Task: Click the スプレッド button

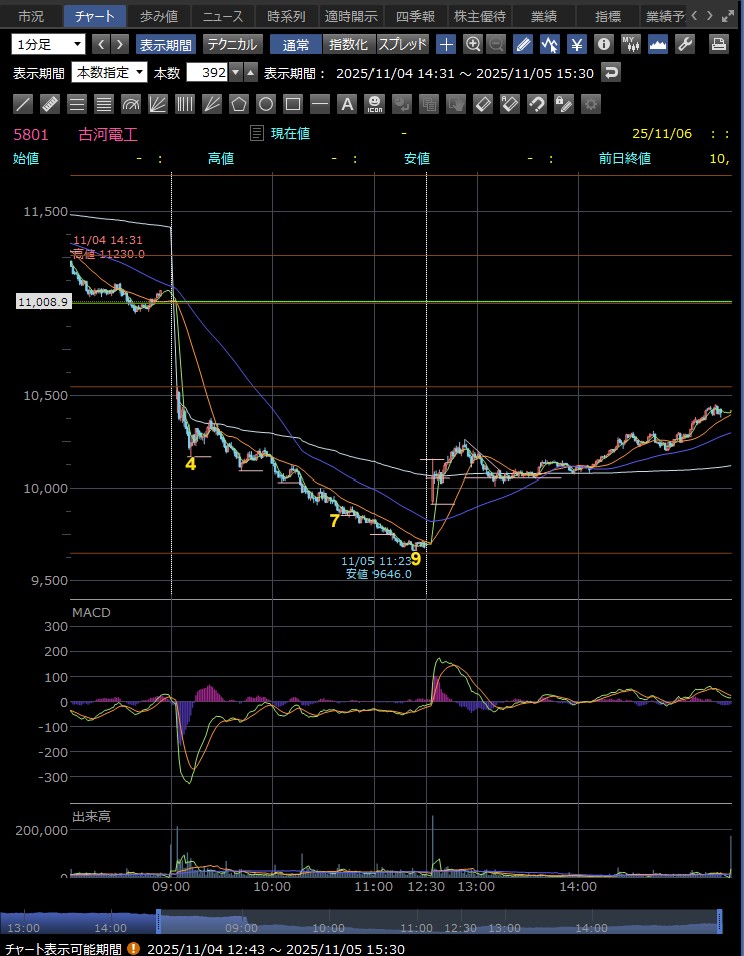Action: 402,44
